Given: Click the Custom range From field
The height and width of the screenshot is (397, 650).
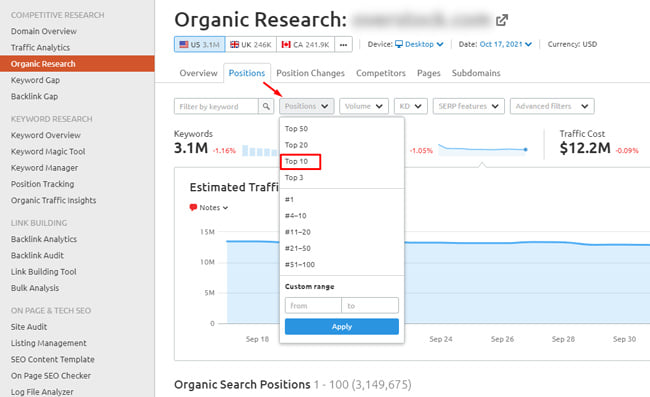Looking at the screenshot, I should 313,305.
